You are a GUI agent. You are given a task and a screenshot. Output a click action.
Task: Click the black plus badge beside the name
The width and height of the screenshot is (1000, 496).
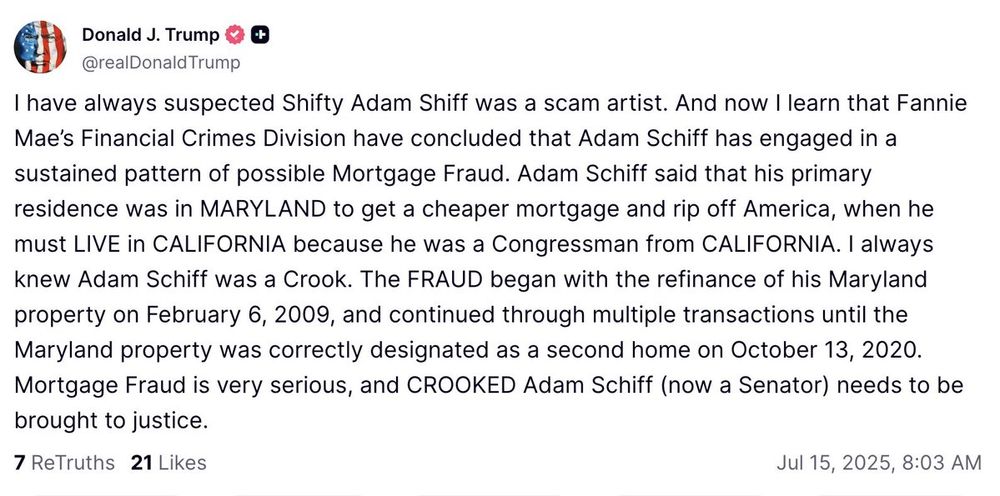click(x=260, y=36)
